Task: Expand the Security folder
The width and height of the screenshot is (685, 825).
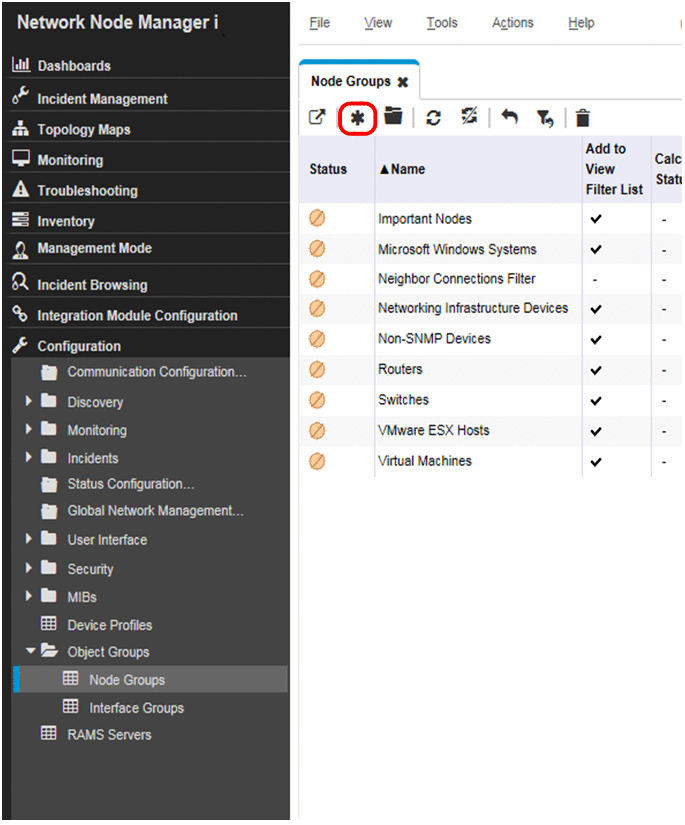Action: pos(29,569)
